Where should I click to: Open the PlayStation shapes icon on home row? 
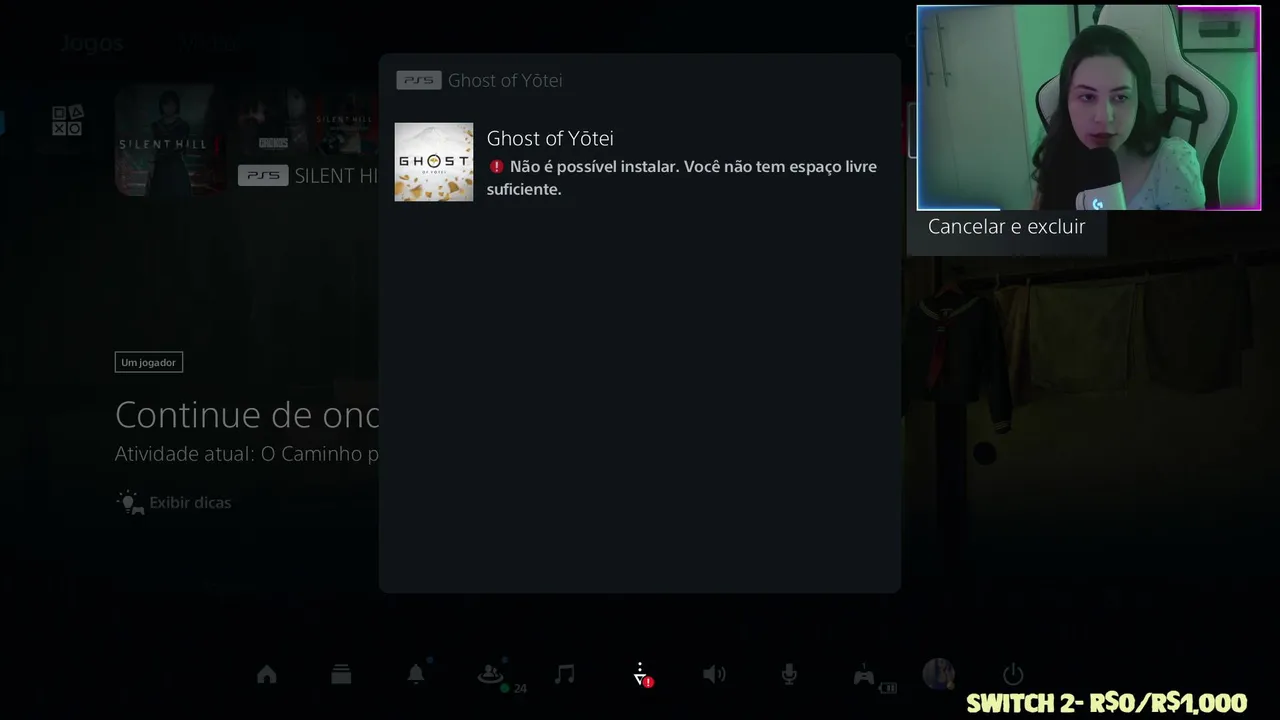coord(67,121)
